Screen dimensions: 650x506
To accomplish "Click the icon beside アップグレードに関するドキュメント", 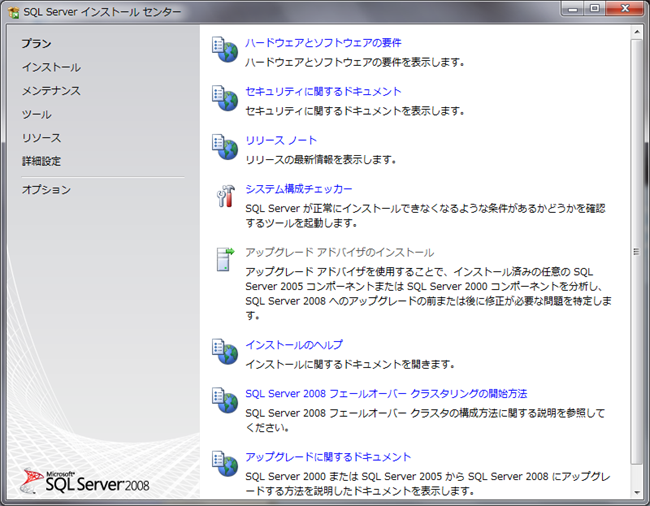I will (225, 464).
